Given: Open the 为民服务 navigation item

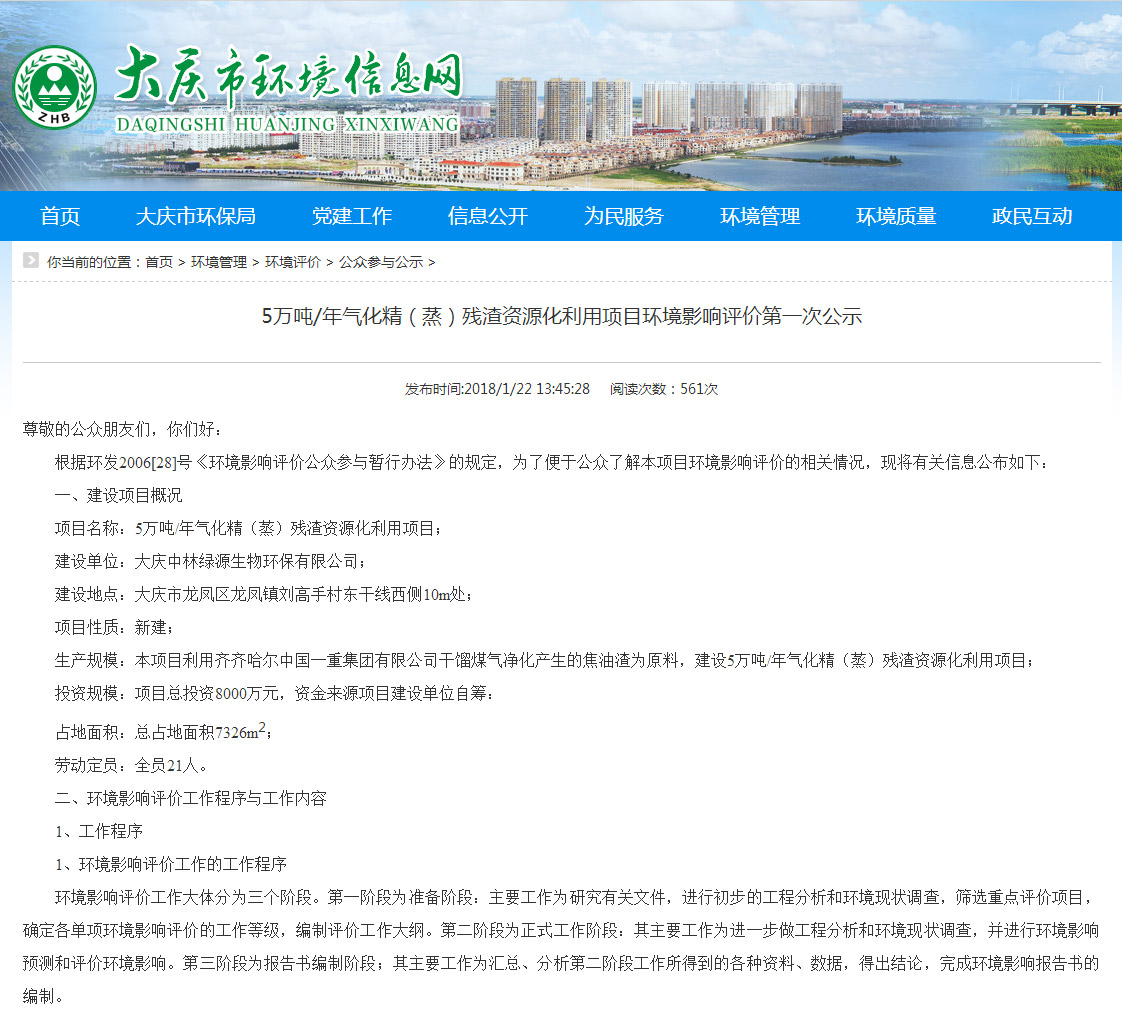Looking at the screenshot, I should [624, 216].
